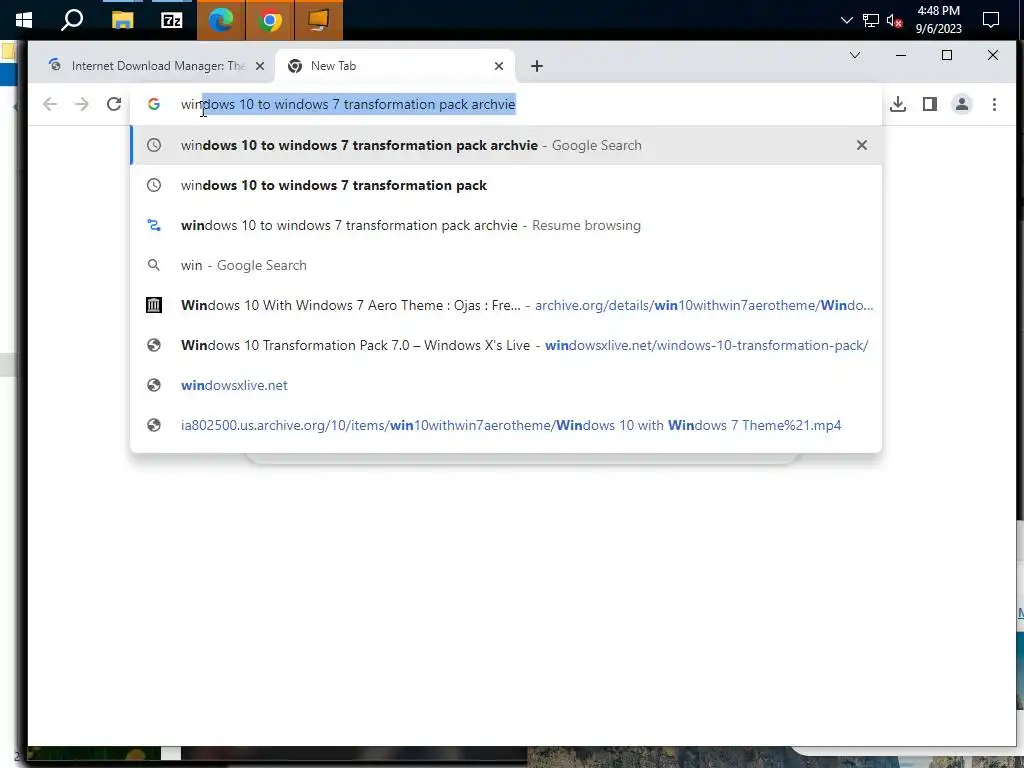Open the orange monitor app in the taskbar
This screenshot has width=1024, height=768.
click(319, 20)
